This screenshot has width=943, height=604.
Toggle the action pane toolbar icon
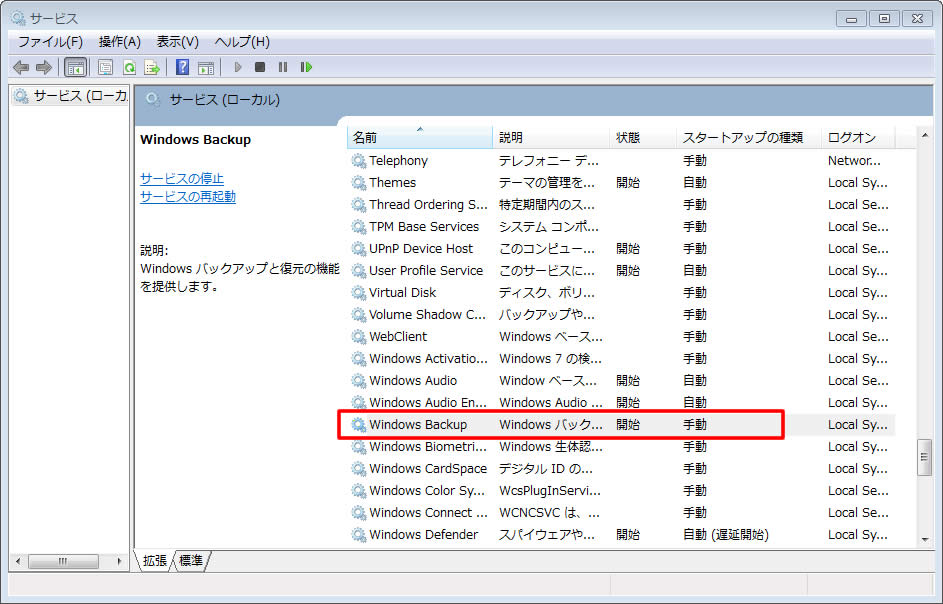tap(206, 67)
